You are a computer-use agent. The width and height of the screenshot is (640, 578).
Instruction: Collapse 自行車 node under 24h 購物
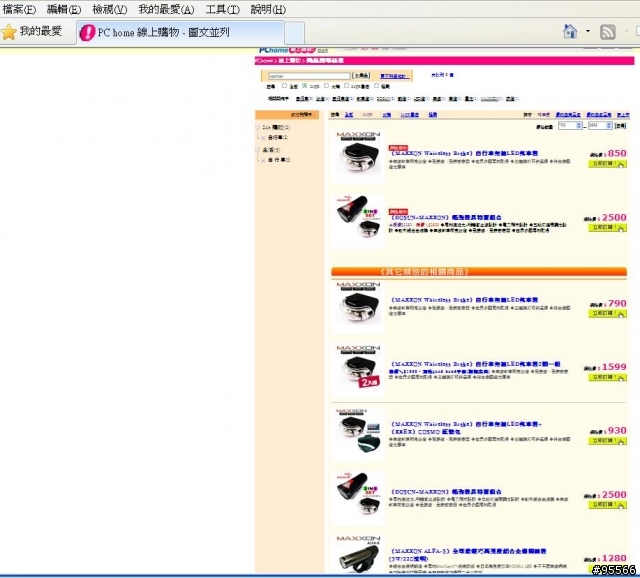[x=263, y=138]
